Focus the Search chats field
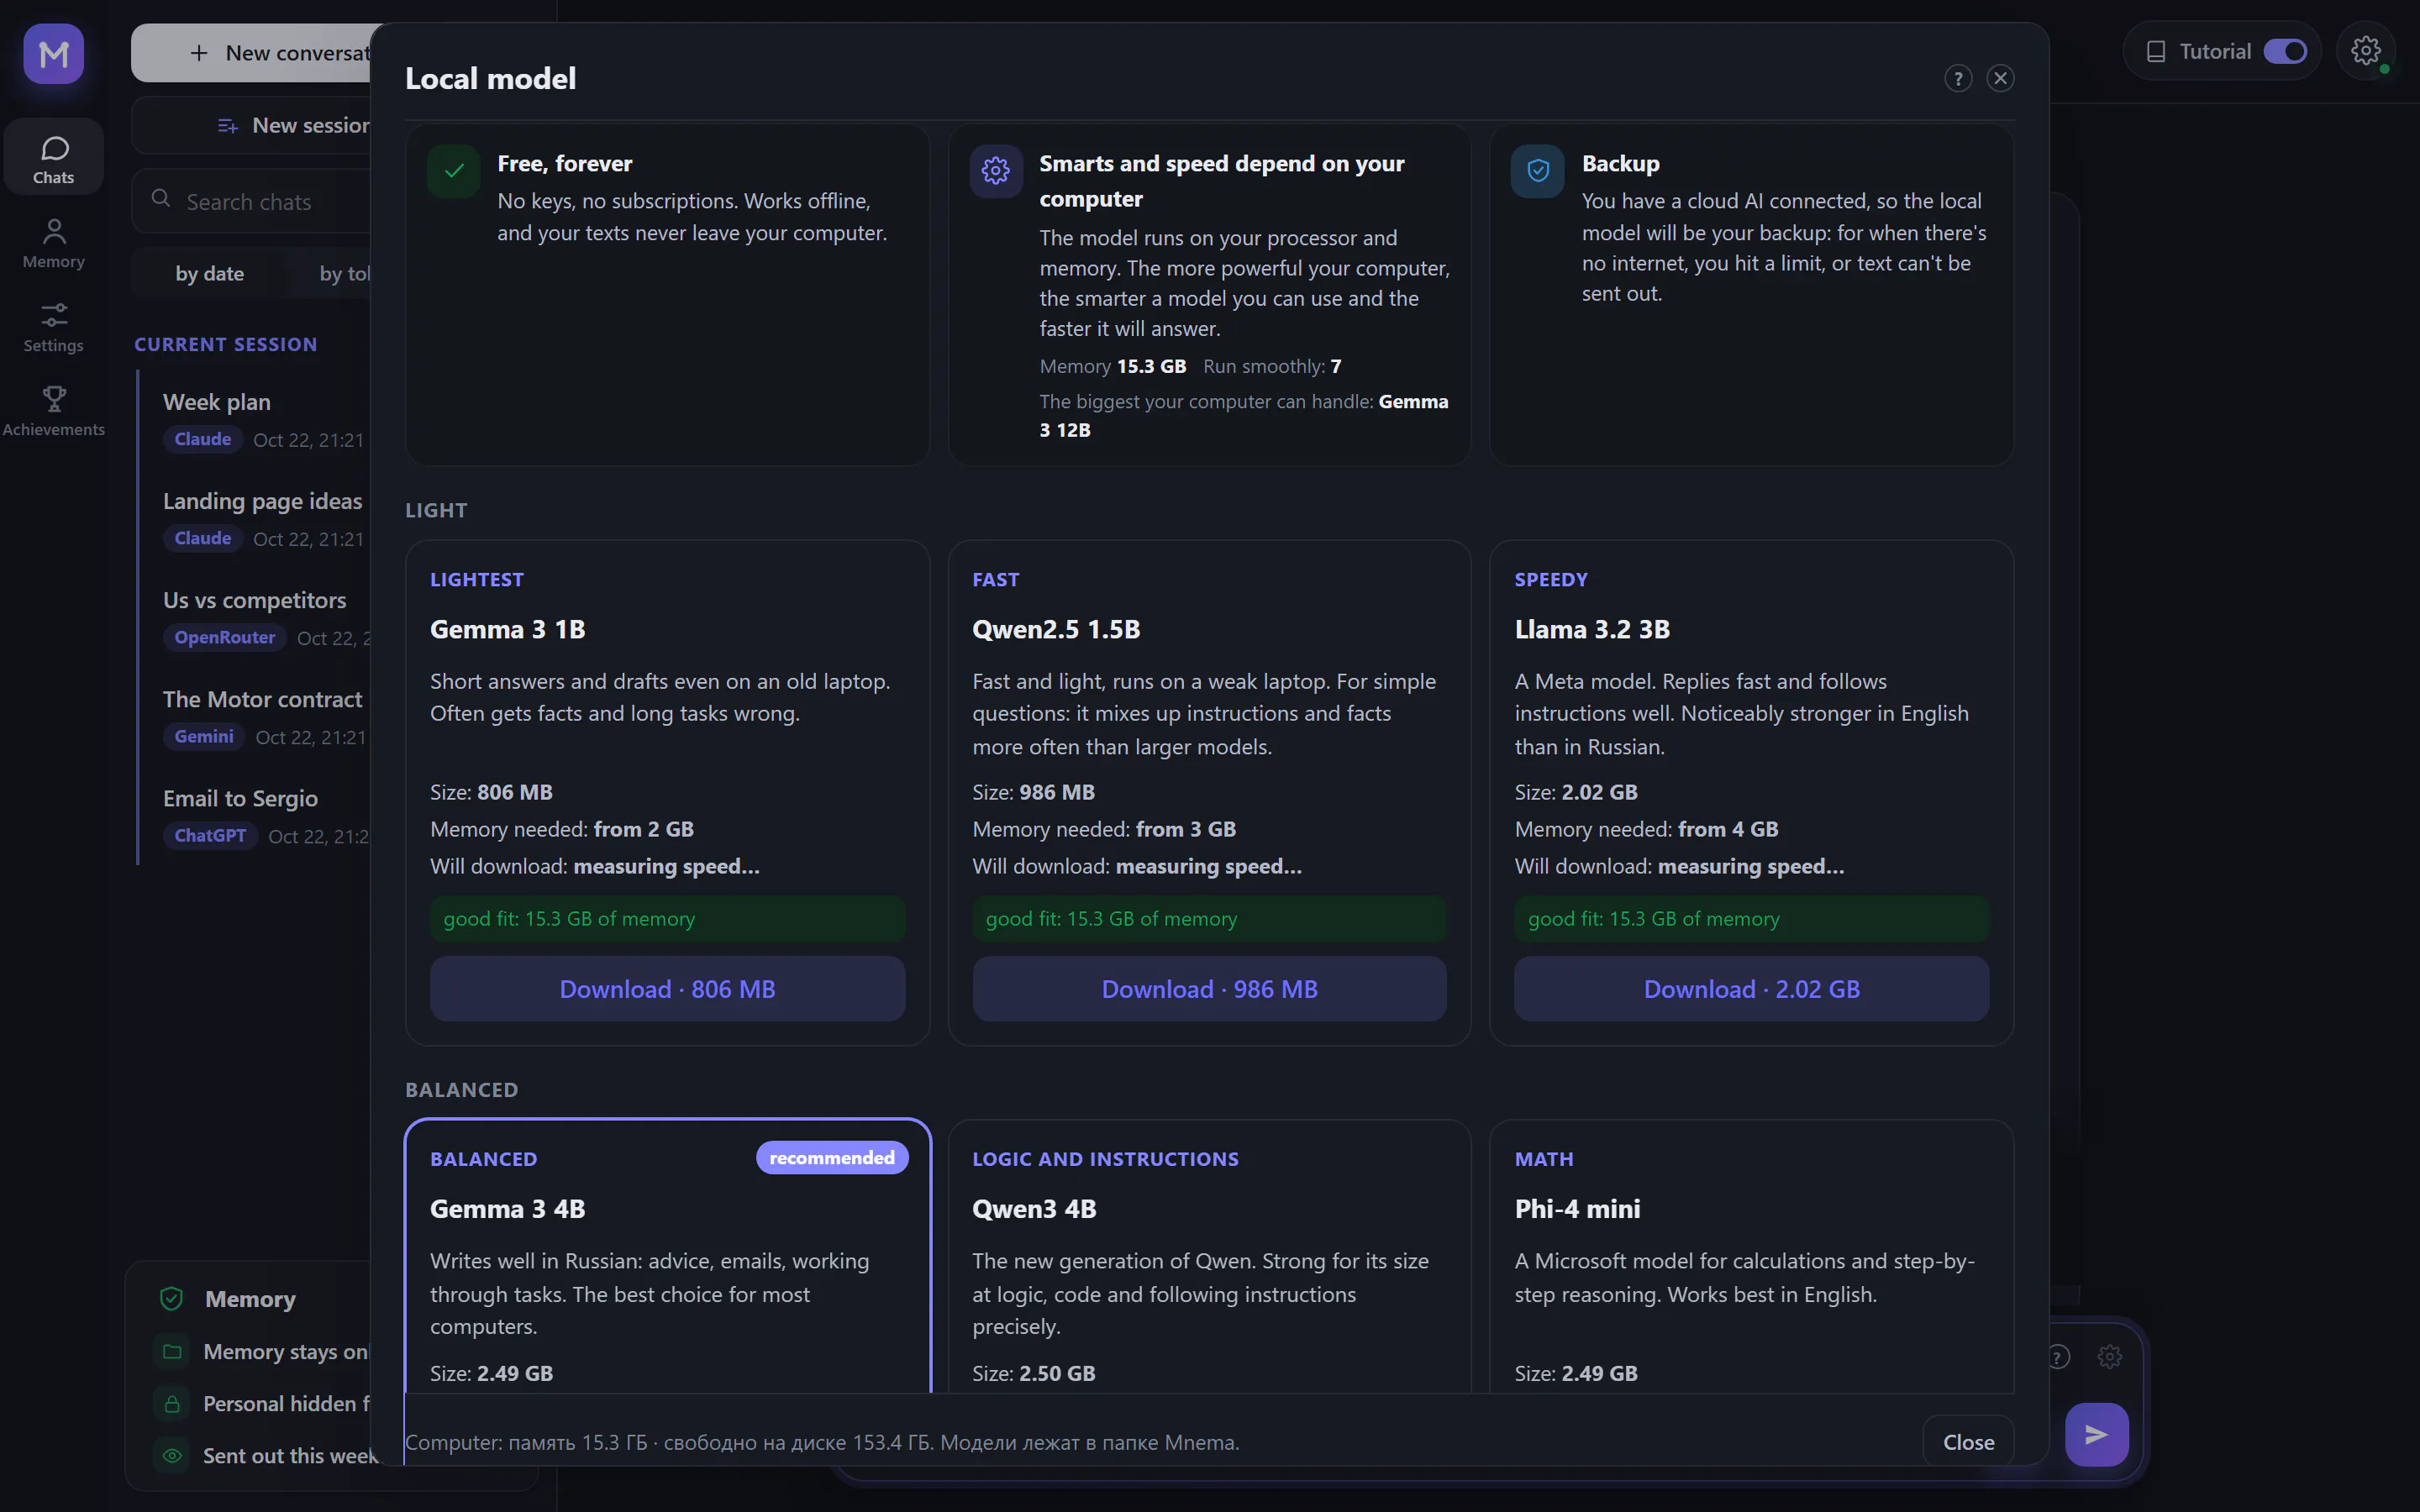The height and width of the screenshot is (1512, 2420). (251, 201)
